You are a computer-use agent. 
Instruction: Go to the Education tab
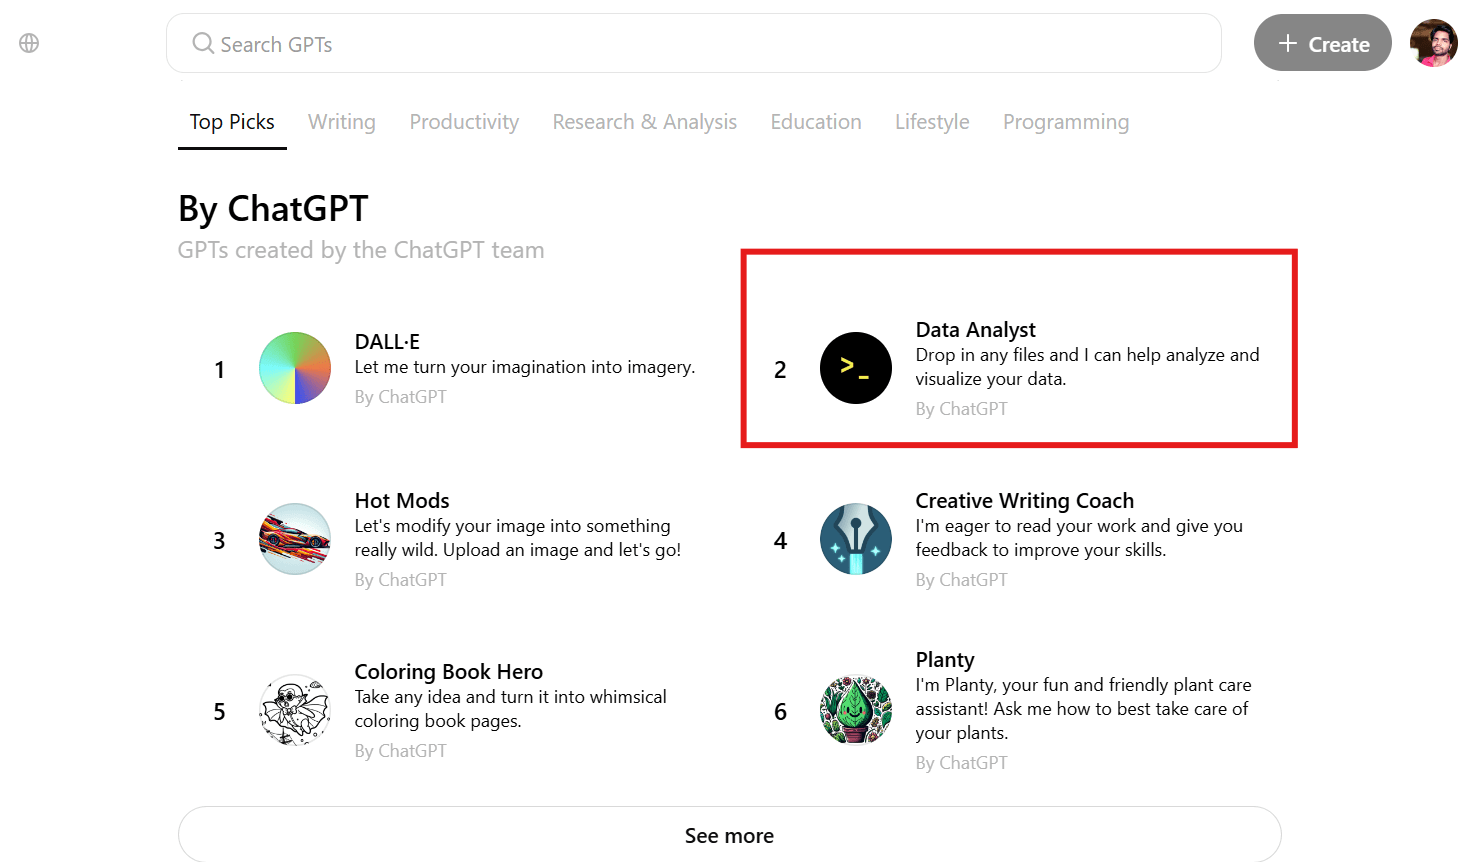(x=816, y=122)
